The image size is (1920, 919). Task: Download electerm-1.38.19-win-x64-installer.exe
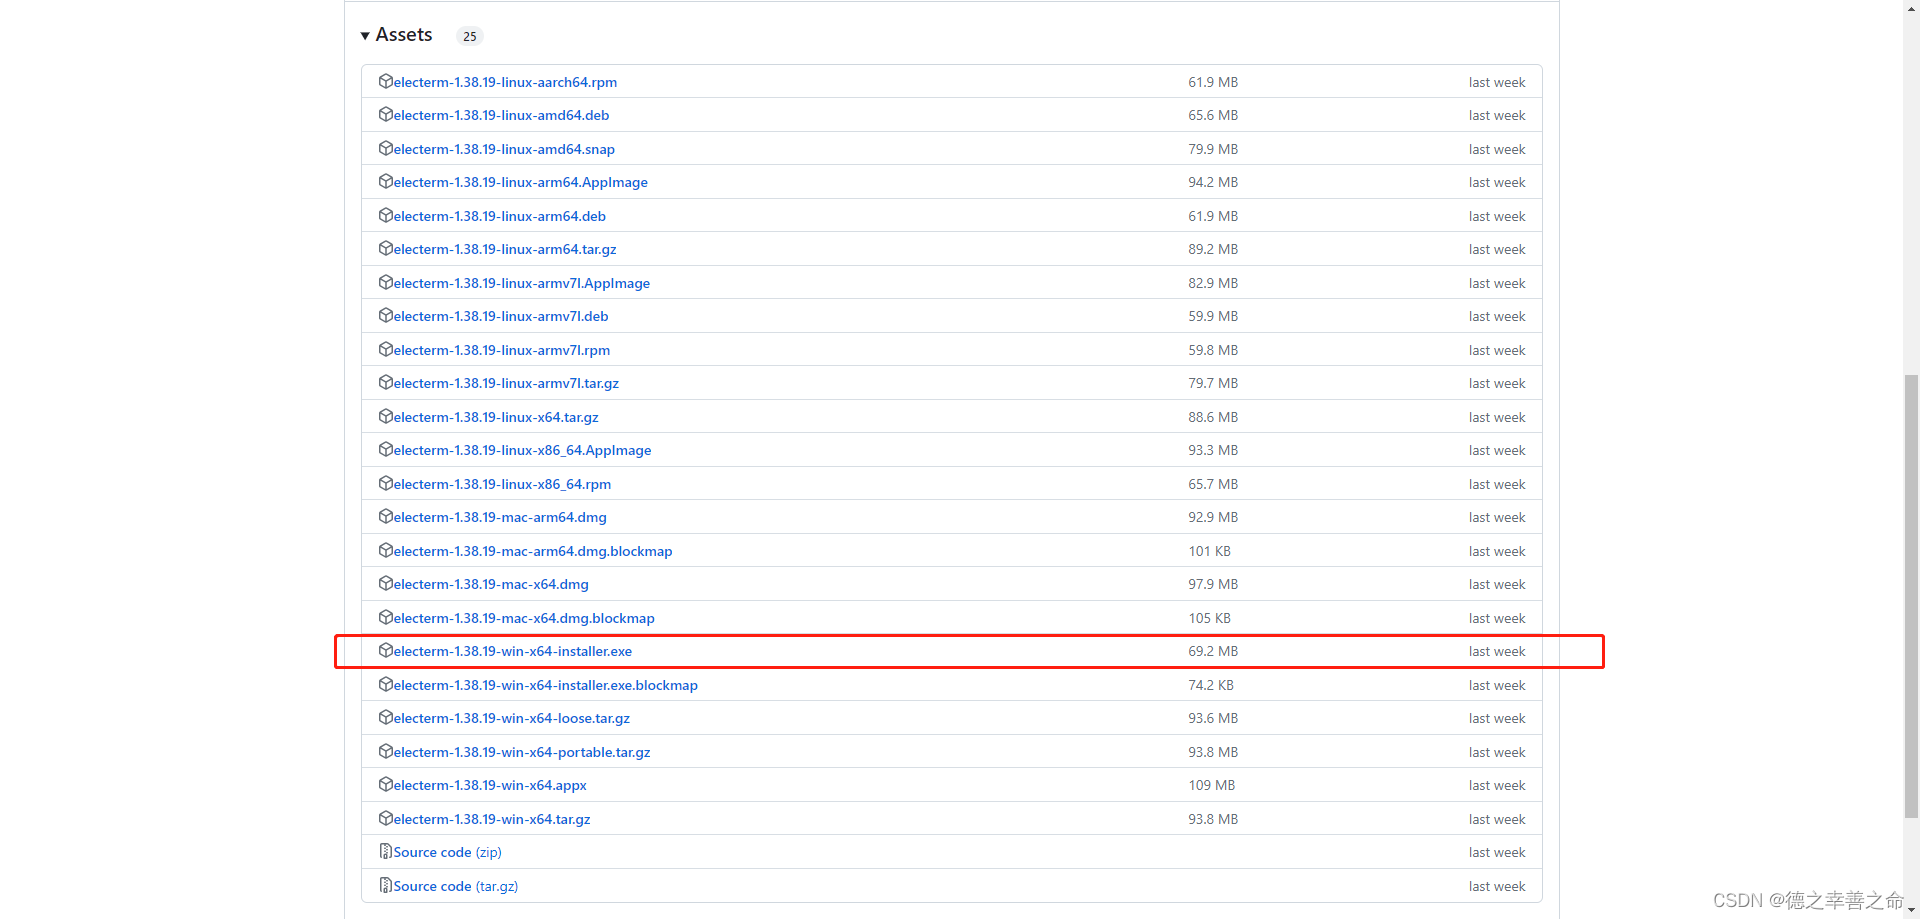point(513,651)
